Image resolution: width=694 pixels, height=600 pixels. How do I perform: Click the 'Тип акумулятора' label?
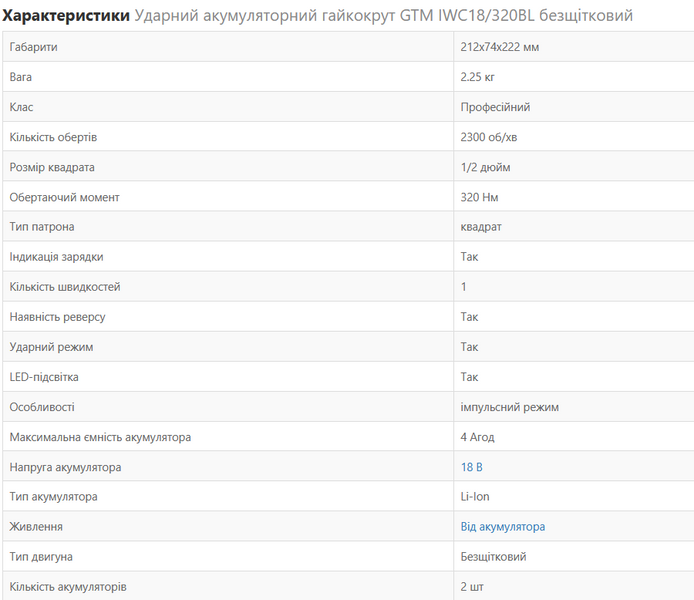(54, 496)
